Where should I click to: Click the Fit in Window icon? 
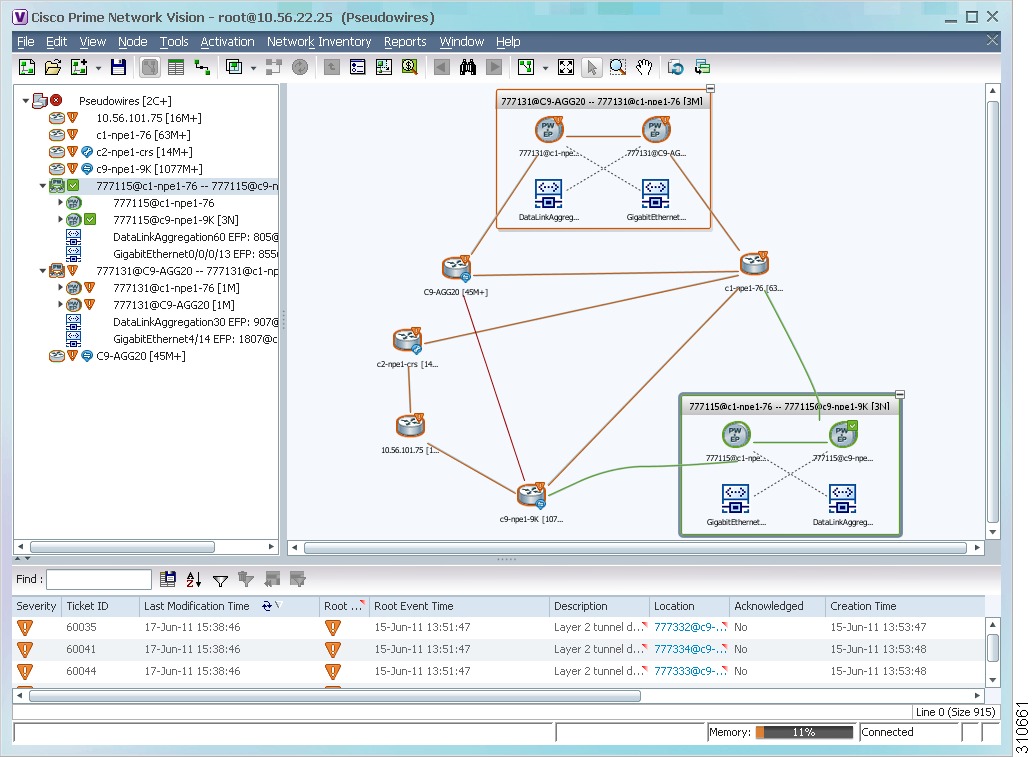pos(565,67)
